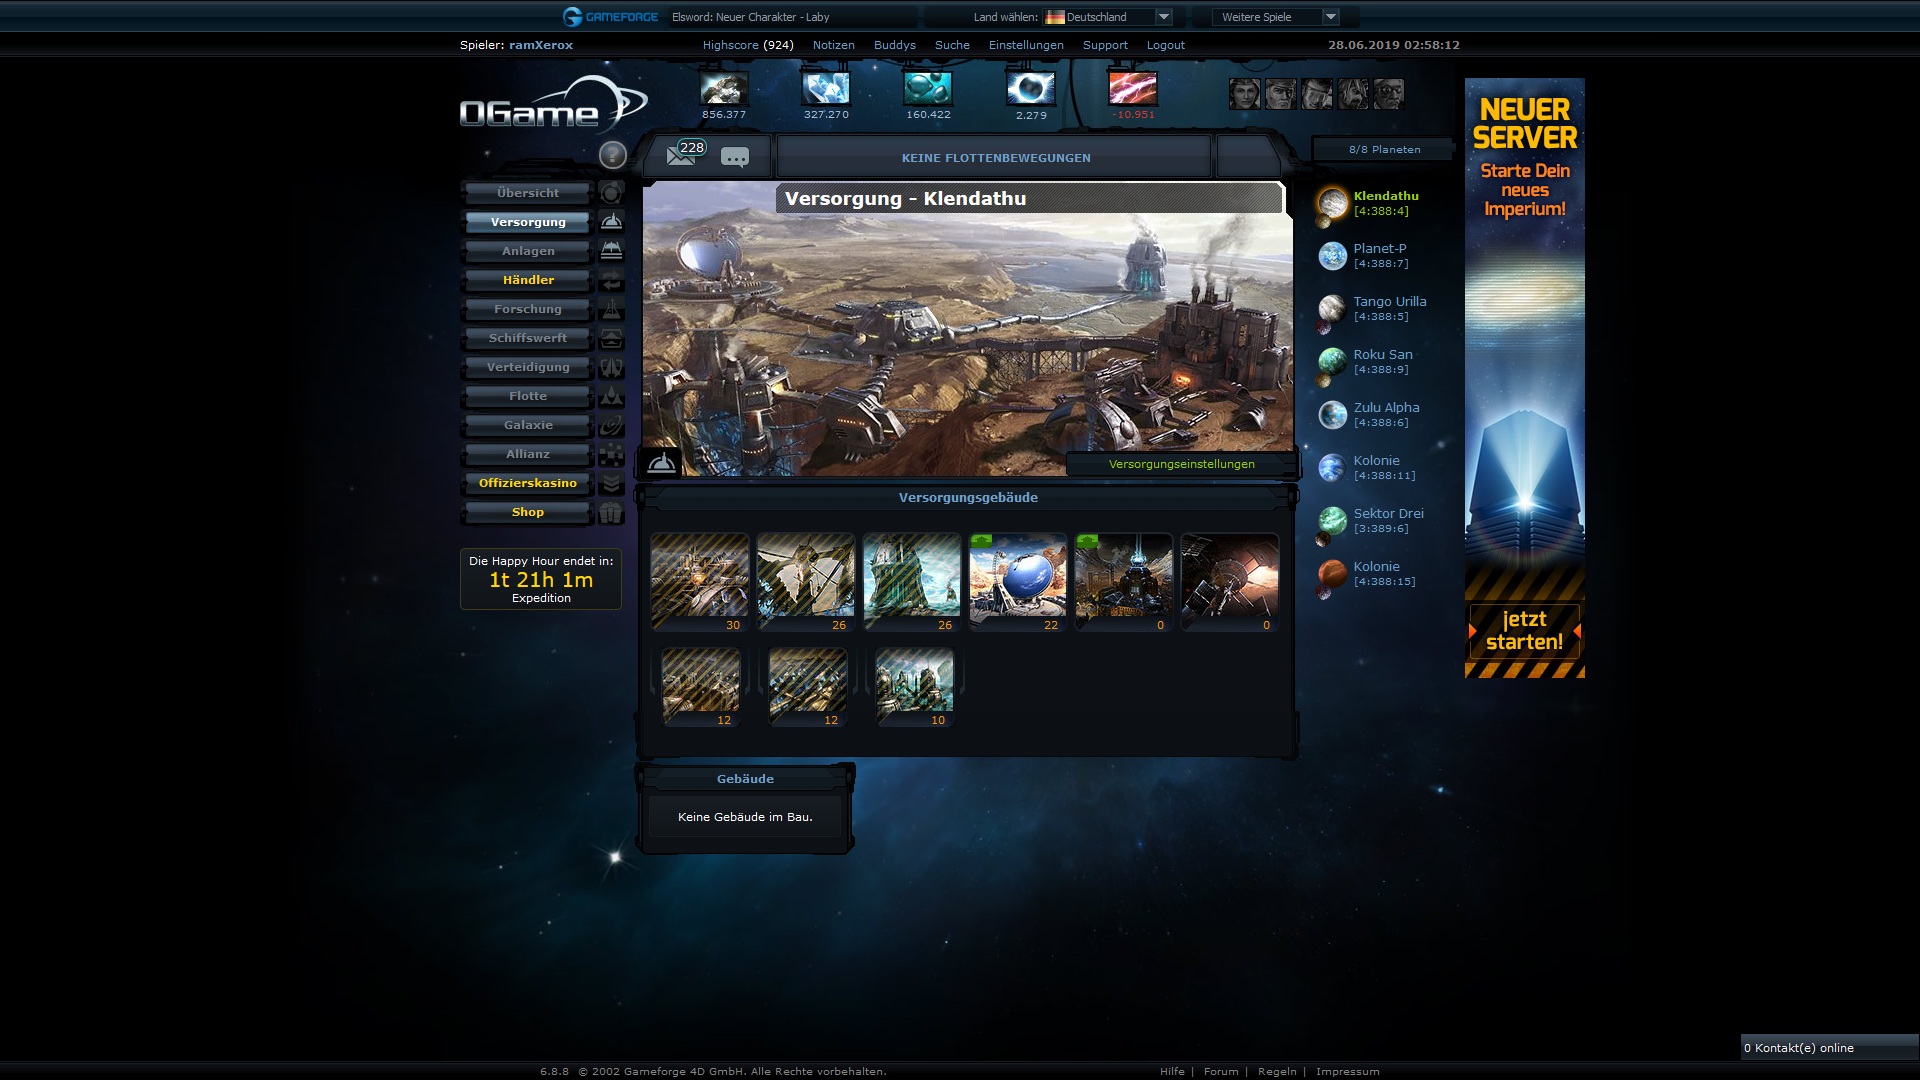Click the icon beside Allianz menu
Screen dimensions: 1920x1080
(611, 454)
